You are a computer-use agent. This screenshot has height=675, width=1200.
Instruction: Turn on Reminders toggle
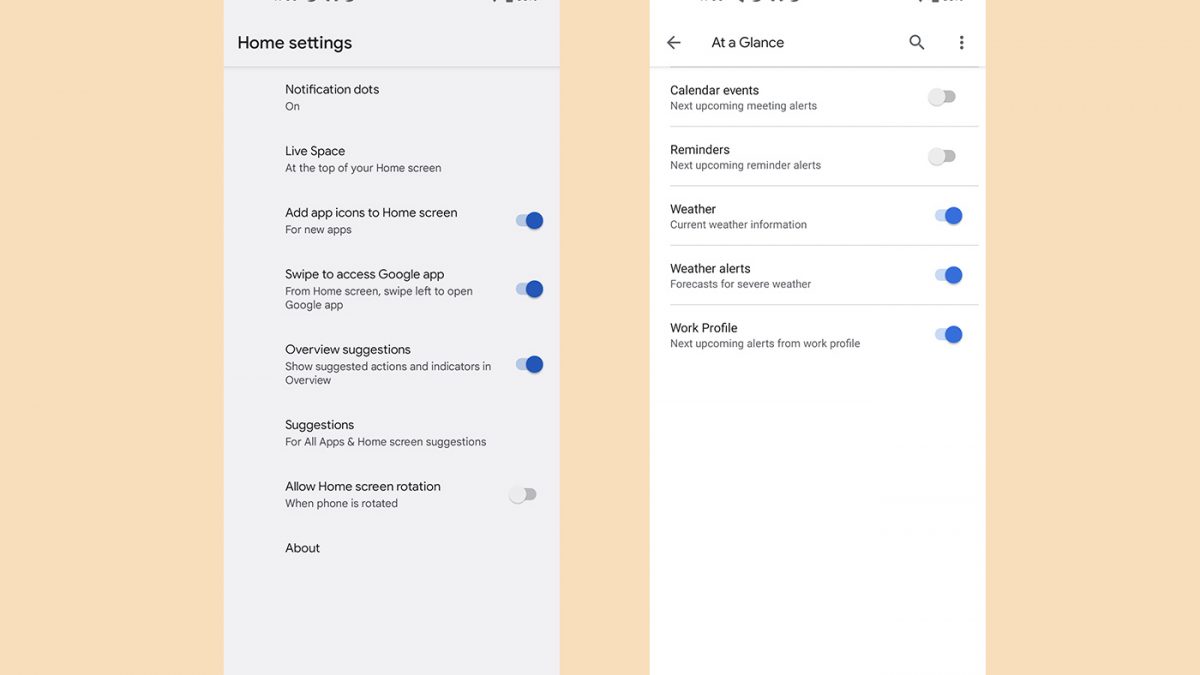[942, 156]
